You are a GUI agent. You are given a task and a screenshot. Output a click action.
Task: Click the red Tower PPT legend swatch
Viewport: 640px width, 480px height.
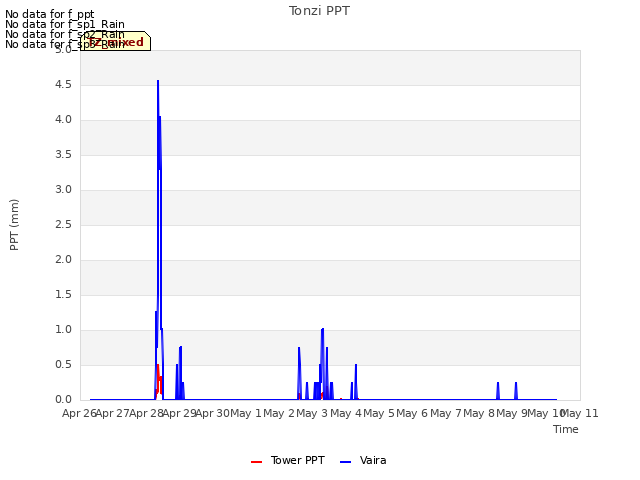pyautogui.click(x=256, y=462)
